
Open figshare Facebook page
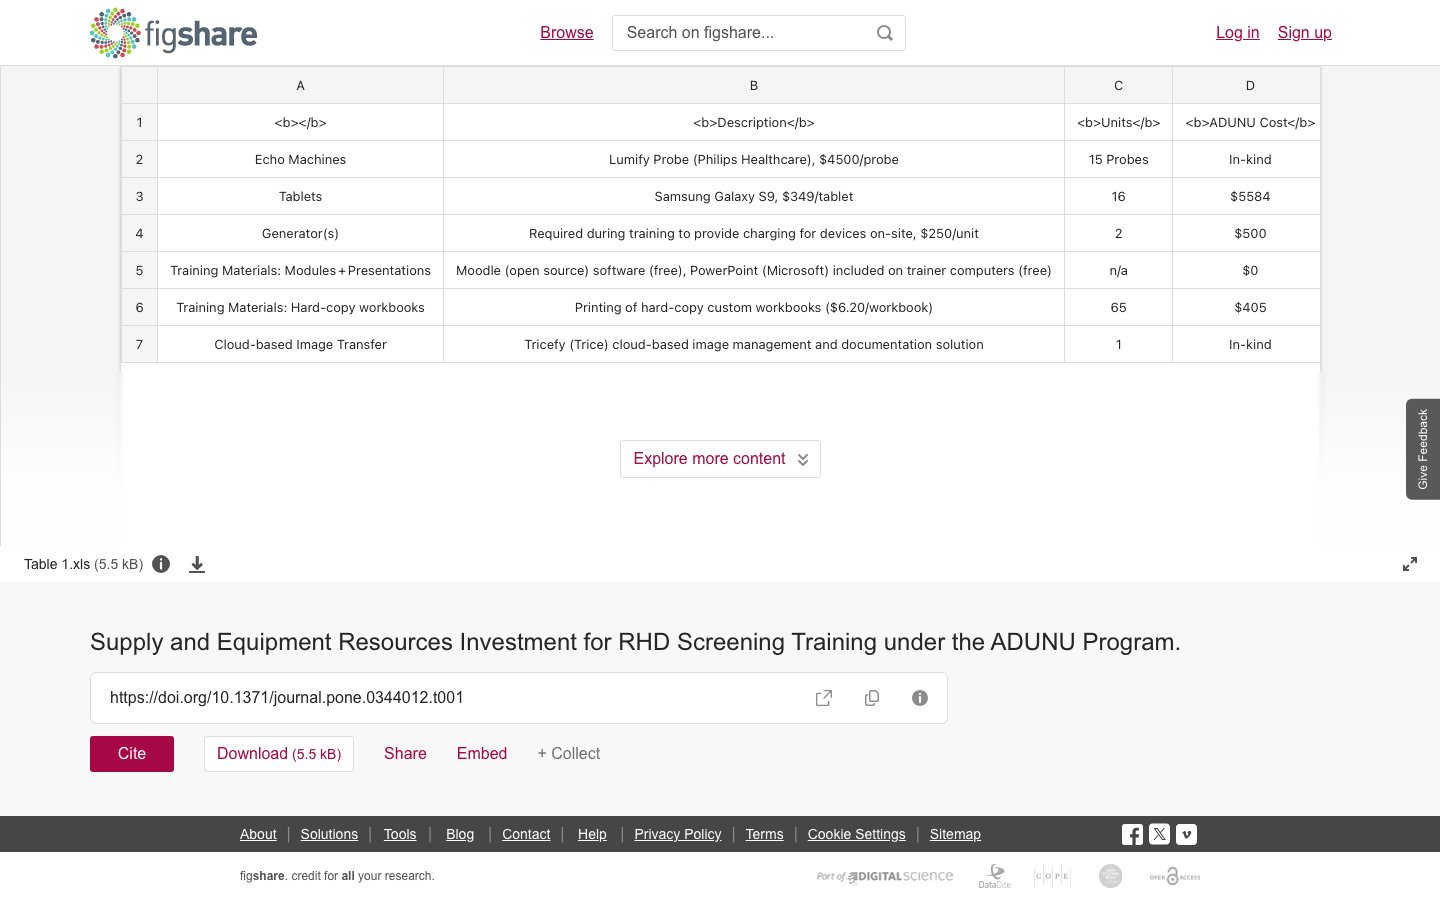1132,834
